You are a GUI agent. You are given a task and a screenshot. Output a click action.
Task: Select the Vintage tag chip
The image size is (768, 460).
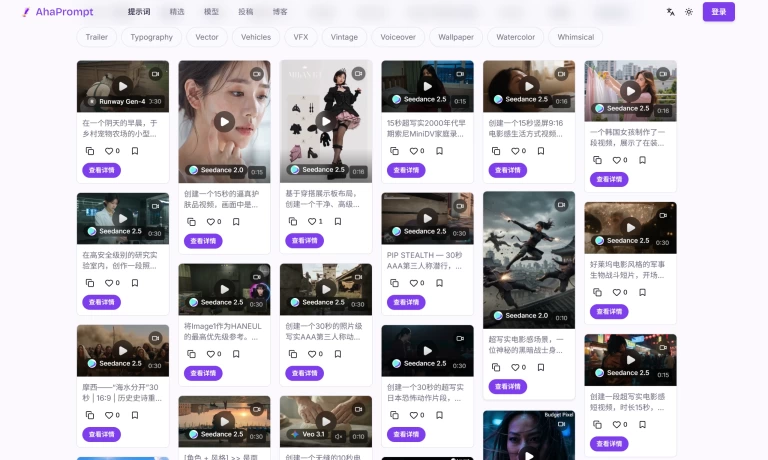pyautogui.click(x=344, y=37)
